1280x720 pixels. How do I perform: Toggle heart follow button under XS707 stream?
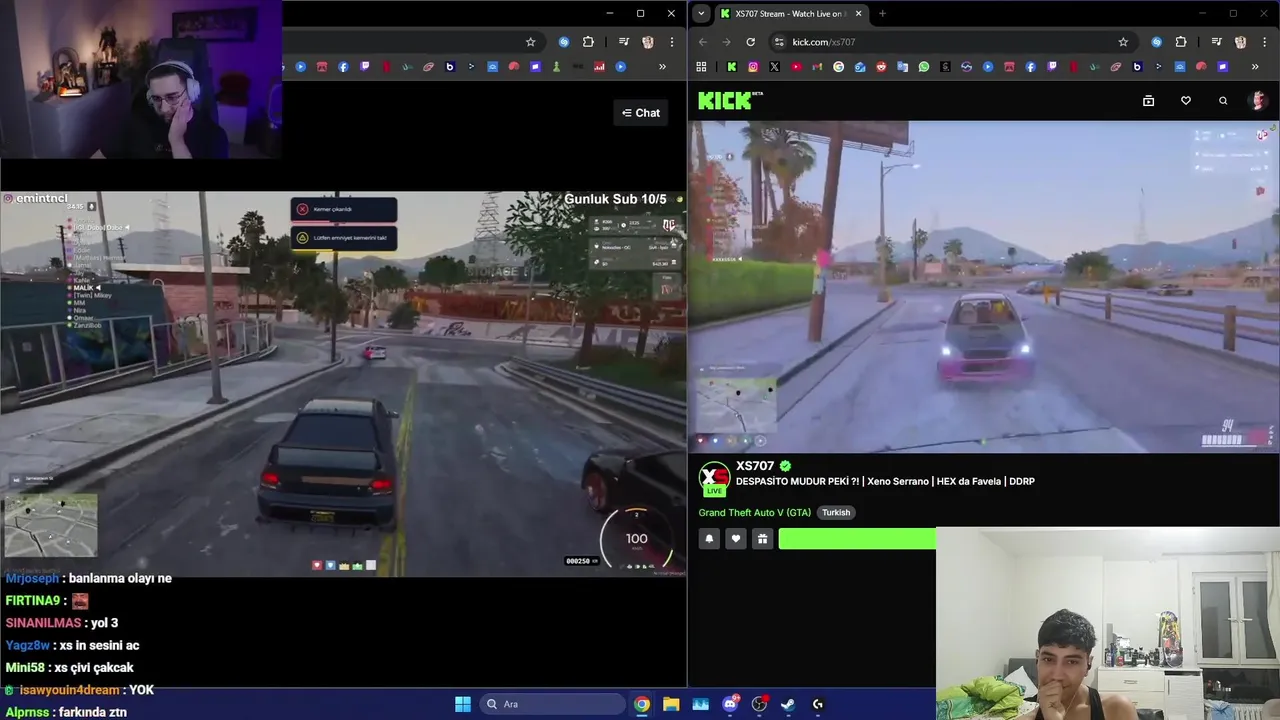[736, 539]
